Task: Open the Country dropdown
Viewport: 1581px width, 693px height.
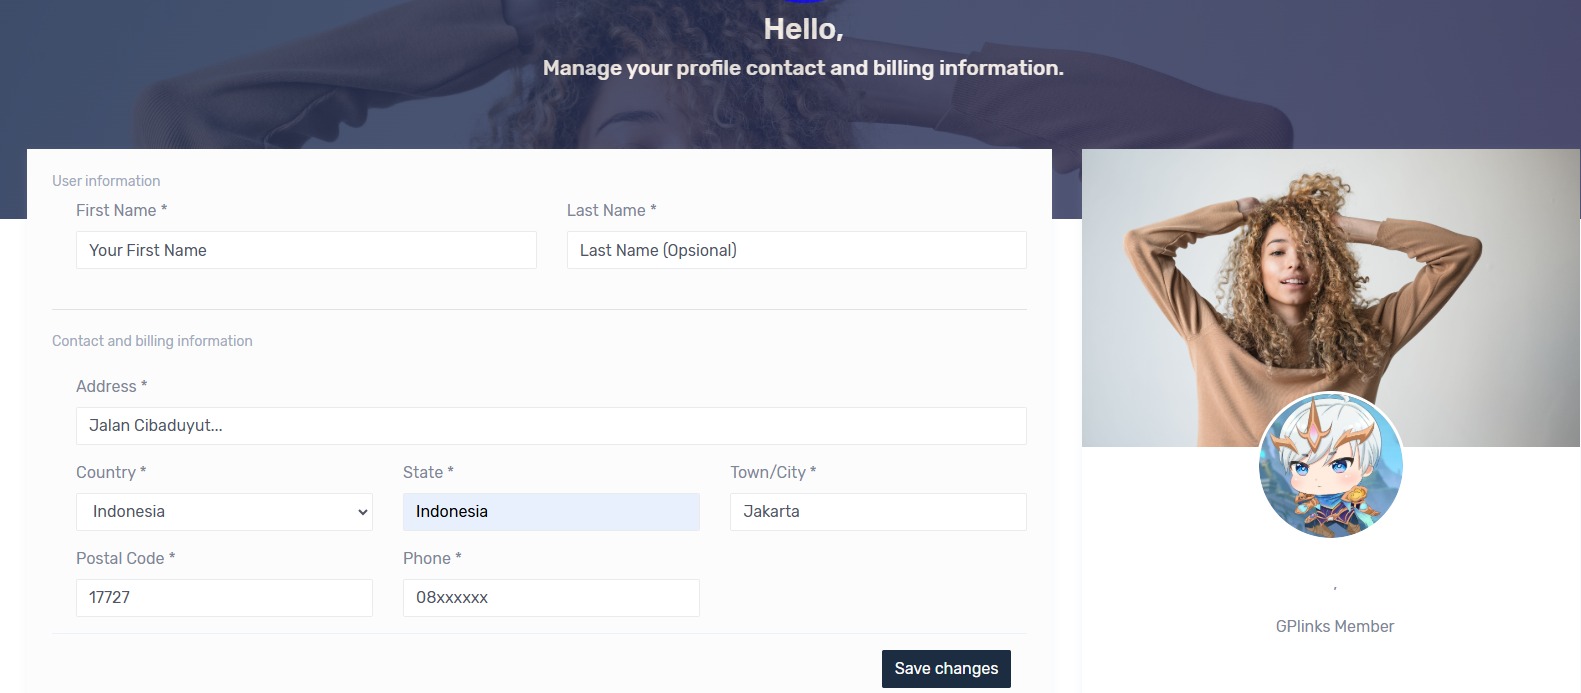Action: (225, 511)
